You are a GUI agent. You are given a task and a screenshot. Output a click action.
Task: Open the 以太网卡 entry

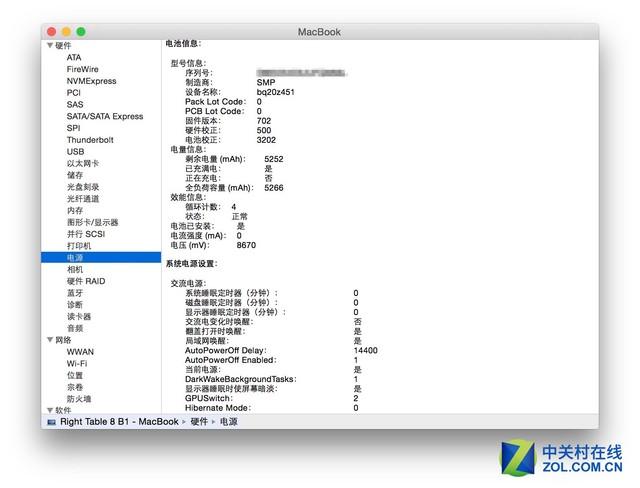point(83,163)
